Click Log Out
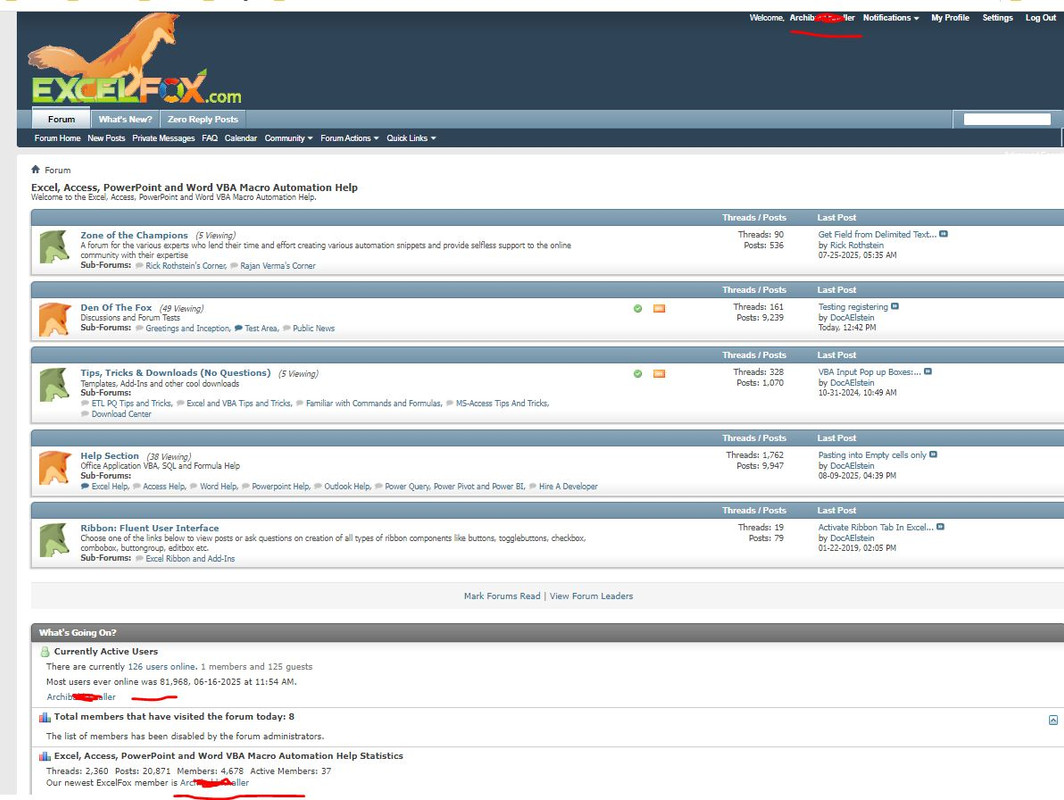The image size is (1064, 800). [1041, 18]
